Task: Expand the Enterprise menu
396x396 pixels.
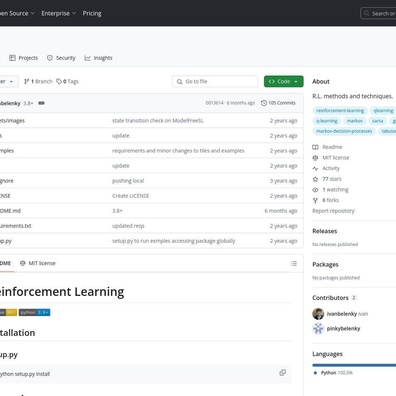Action: (x=59, y=13)
